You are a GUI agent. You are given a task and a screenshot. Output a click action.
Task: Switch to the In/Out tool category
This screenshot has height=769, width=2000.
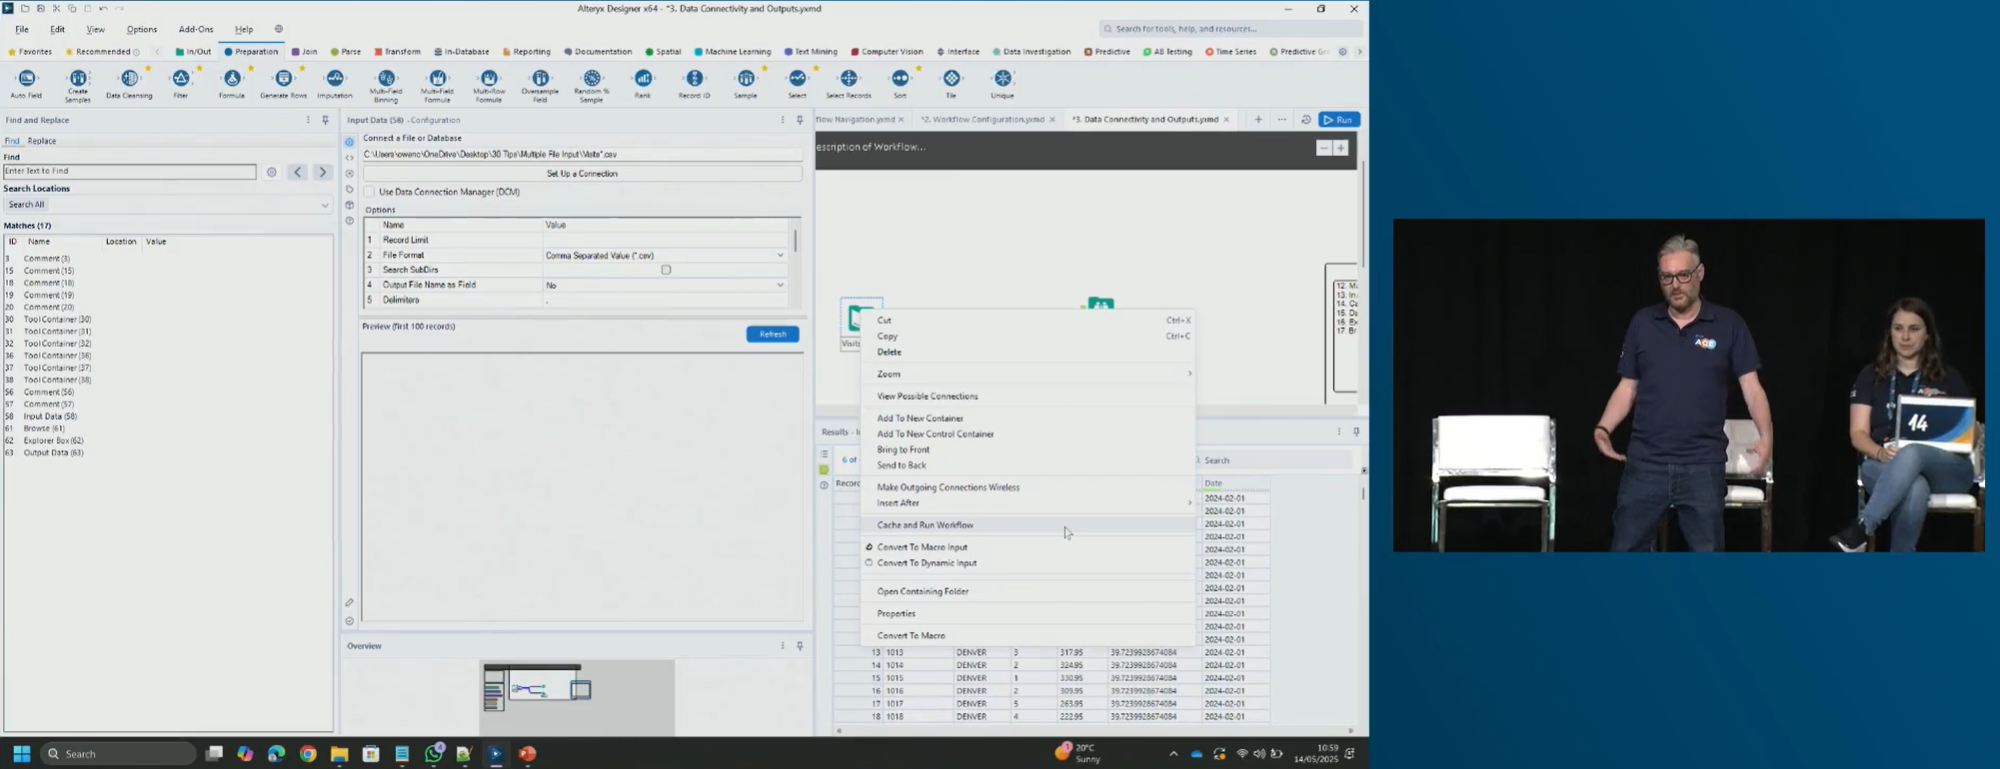193,52
